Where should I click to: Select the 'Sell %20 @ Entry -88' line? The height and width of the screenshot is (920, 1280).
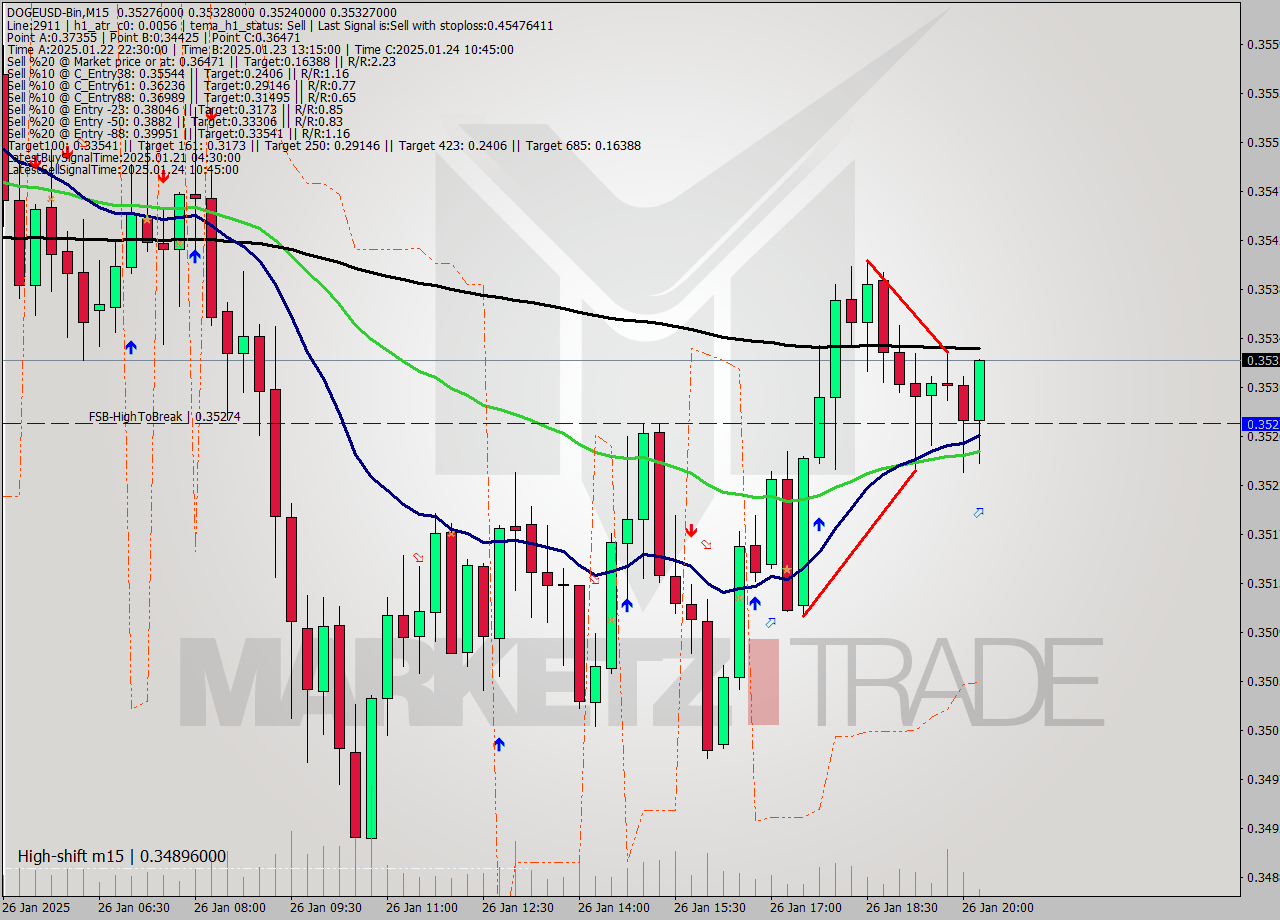click(x=177, y=133)
